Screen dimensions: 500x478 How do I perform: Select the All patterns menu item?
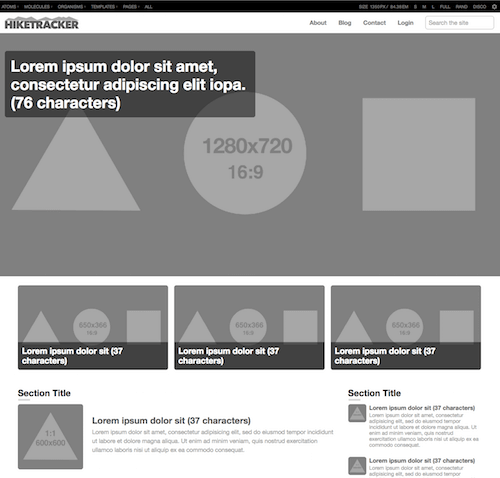point(148,7)
